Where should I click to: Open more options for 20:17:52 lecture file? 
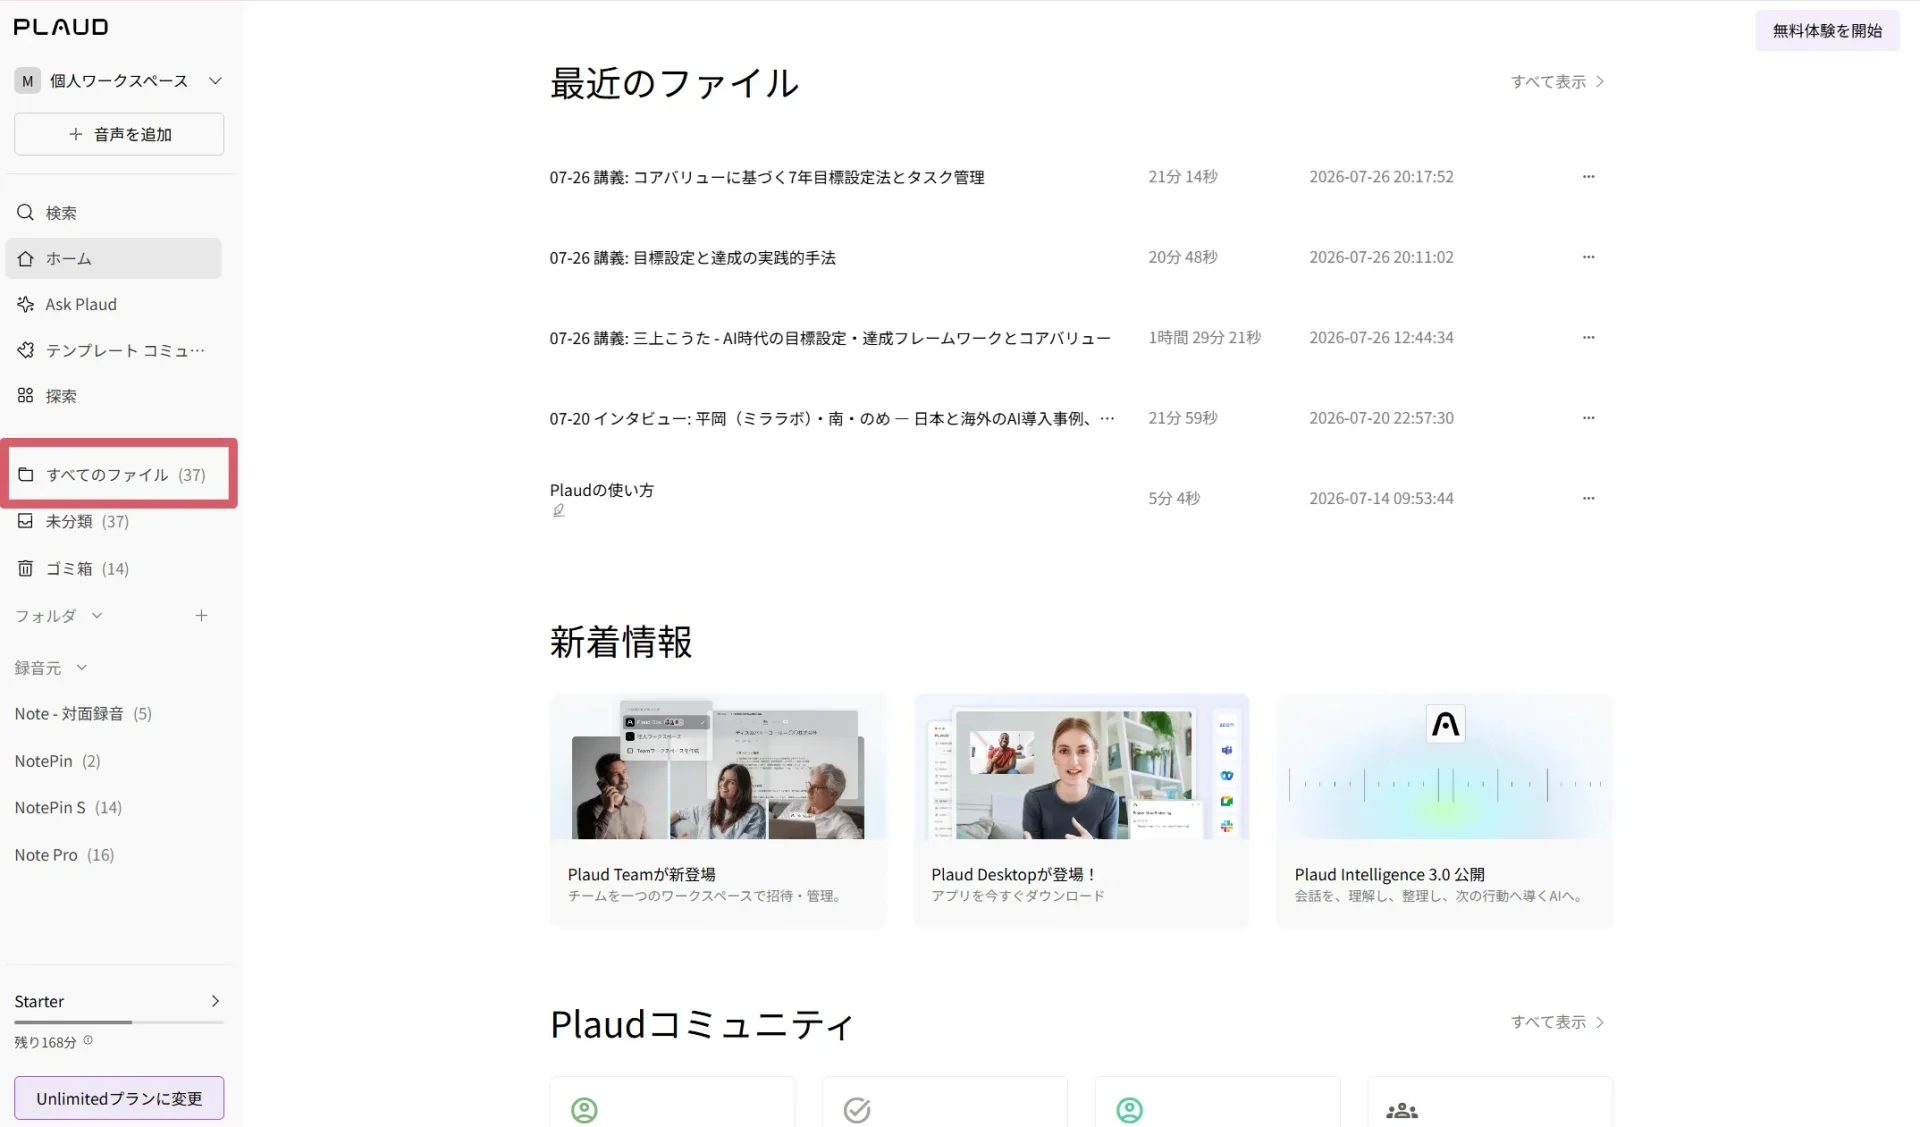click(1588, 176)
